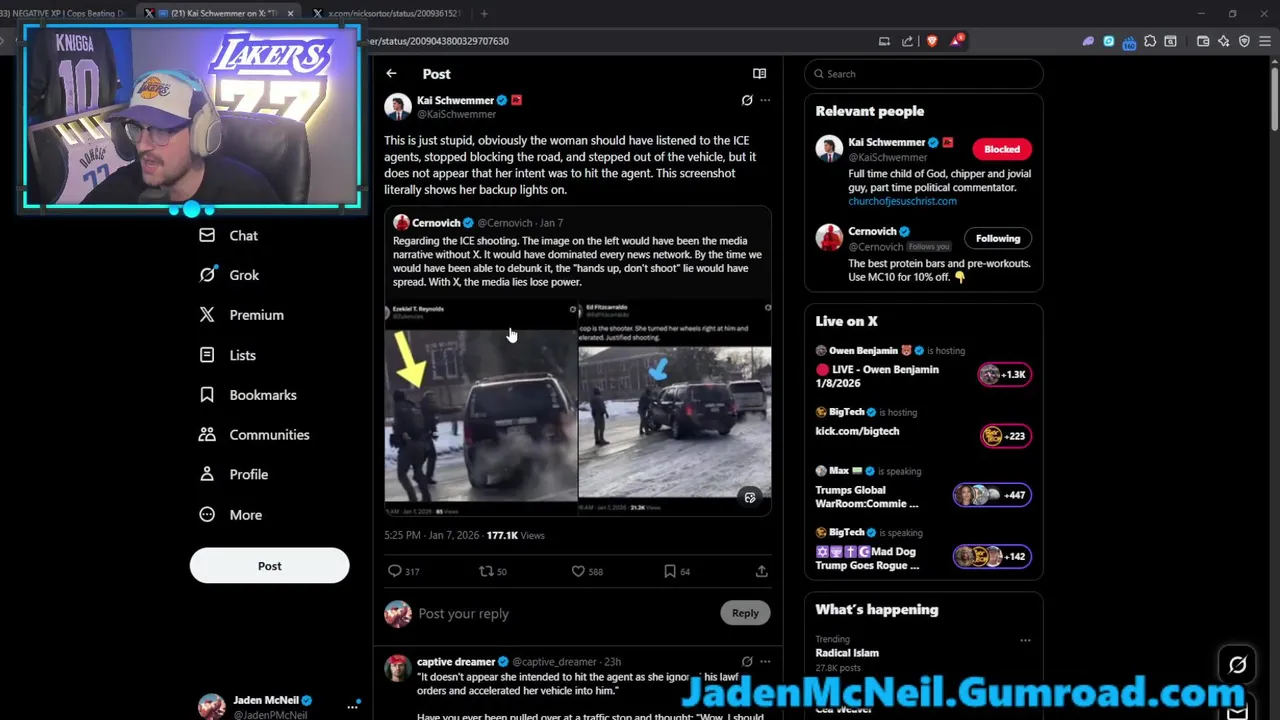Open Chat from the sidebar

coord(228,236)
